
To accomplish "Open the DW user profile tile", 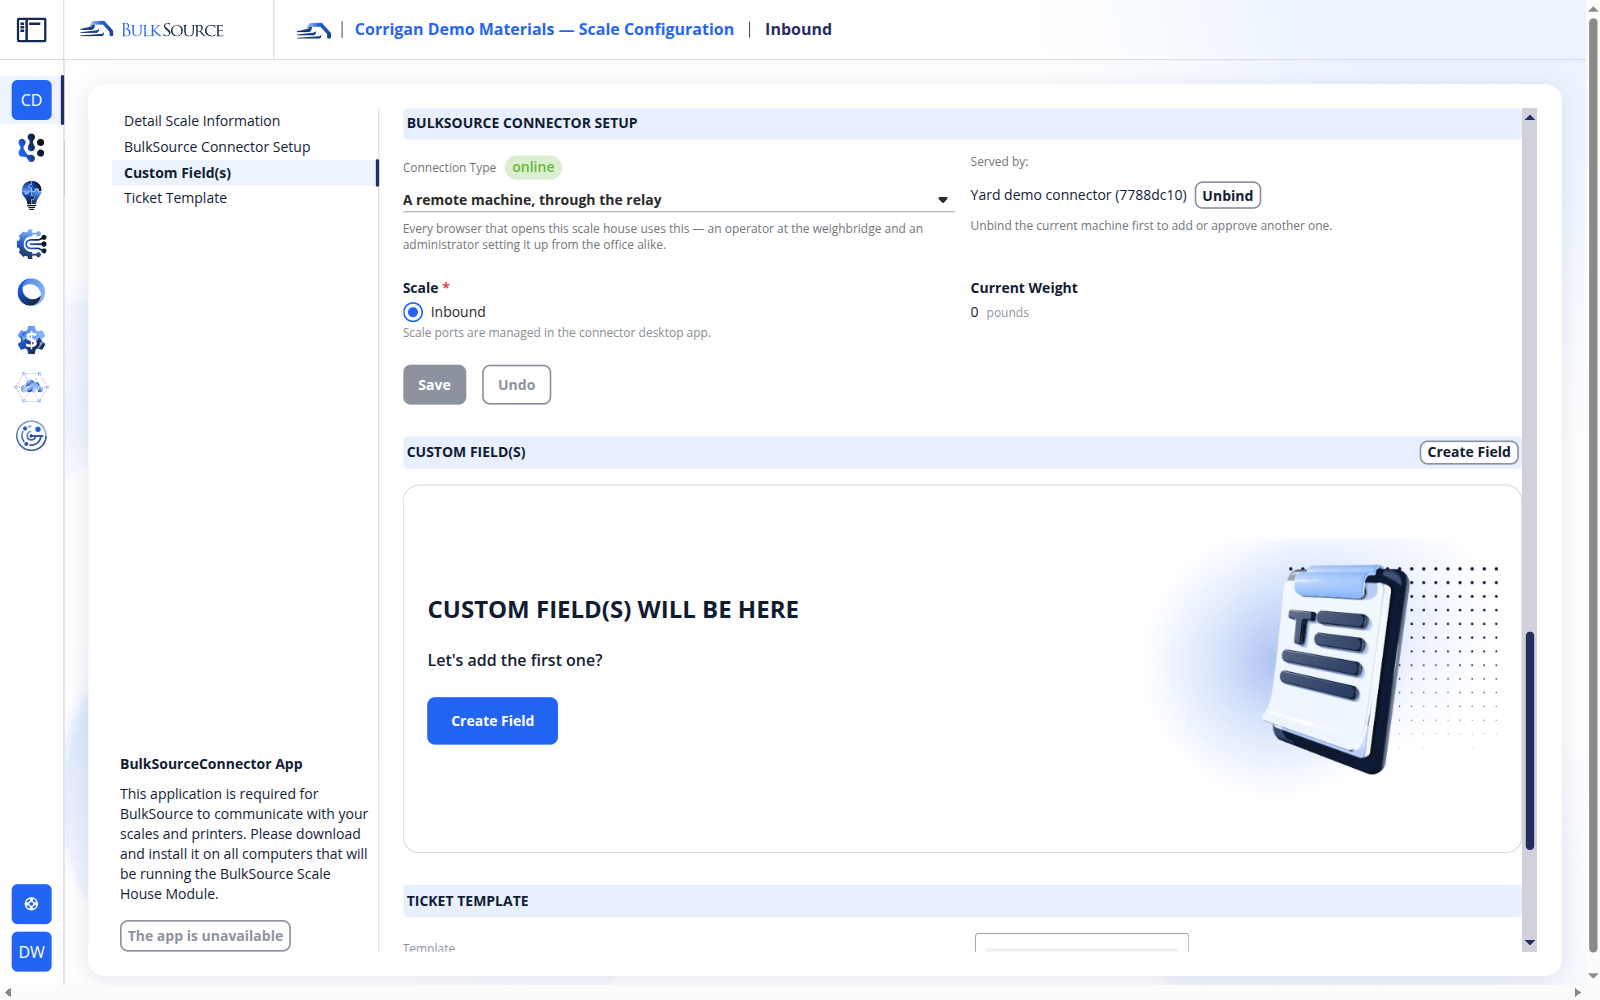I will coord(32,952).
